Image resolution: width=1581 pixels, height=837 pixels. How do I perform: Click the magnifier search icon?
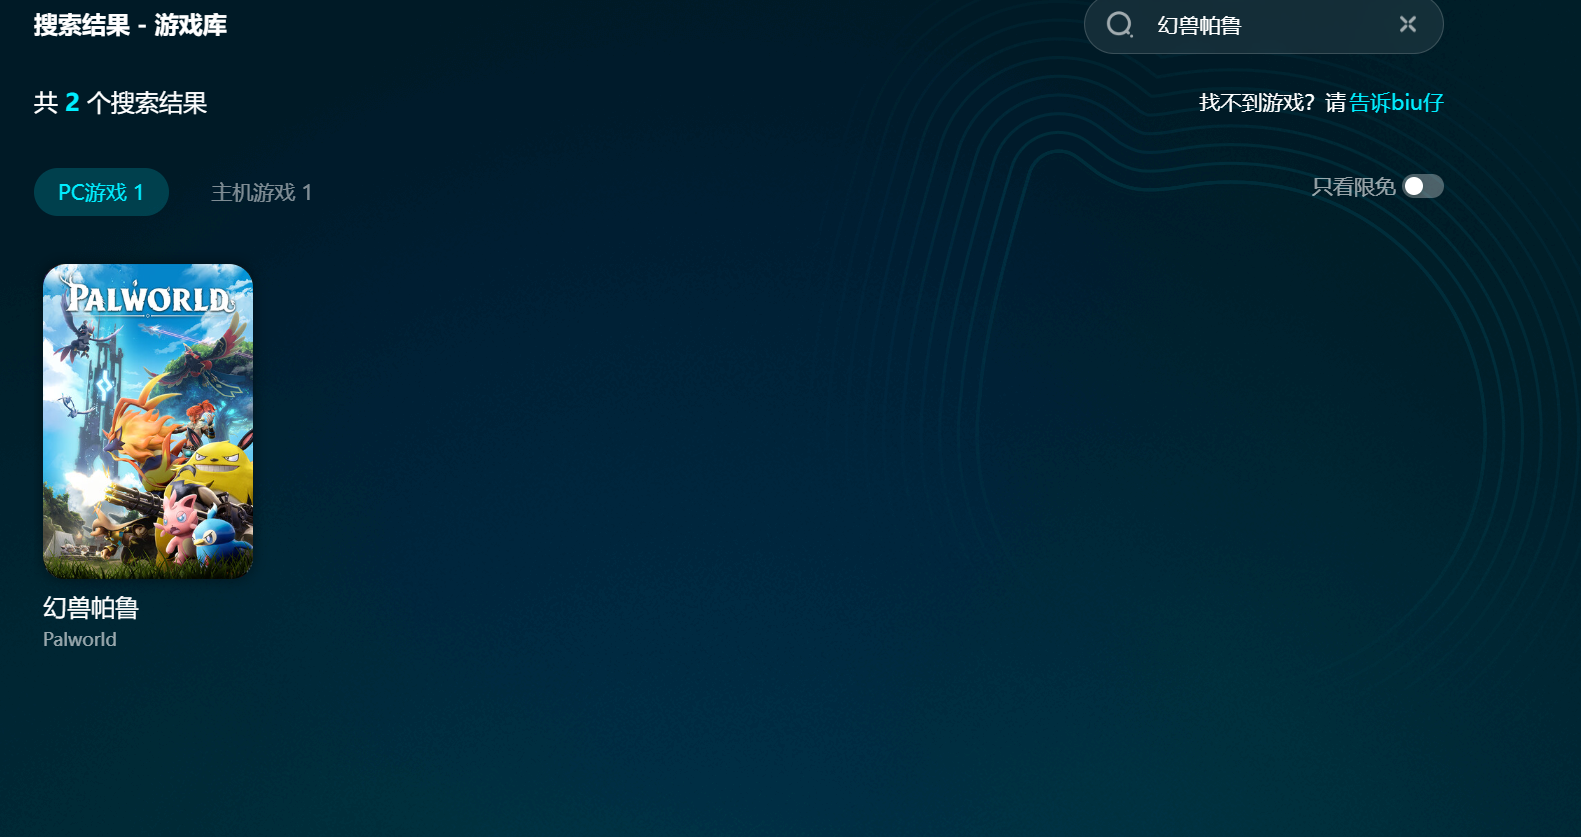1119,25
